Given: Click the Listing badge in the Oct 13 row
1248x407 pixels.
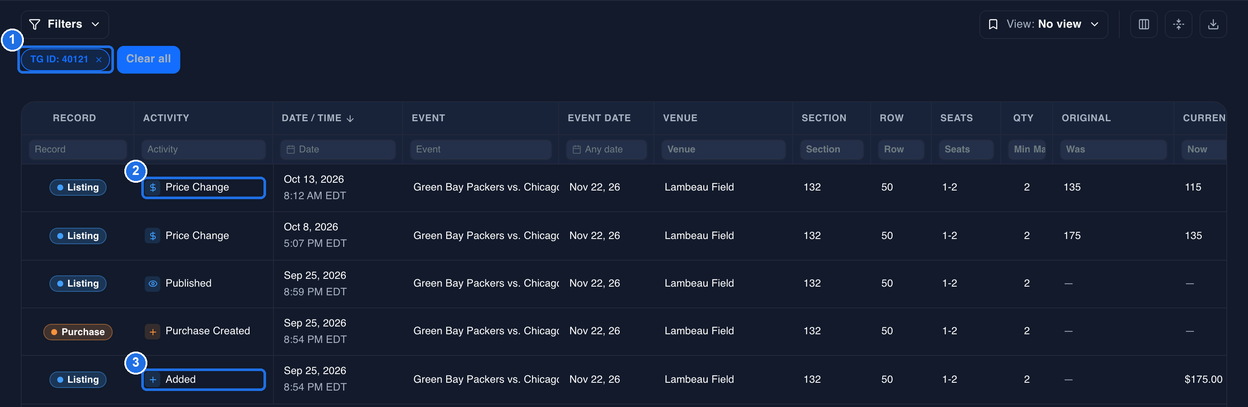Looking at the screenshot, I should click(x=78, y=187).
